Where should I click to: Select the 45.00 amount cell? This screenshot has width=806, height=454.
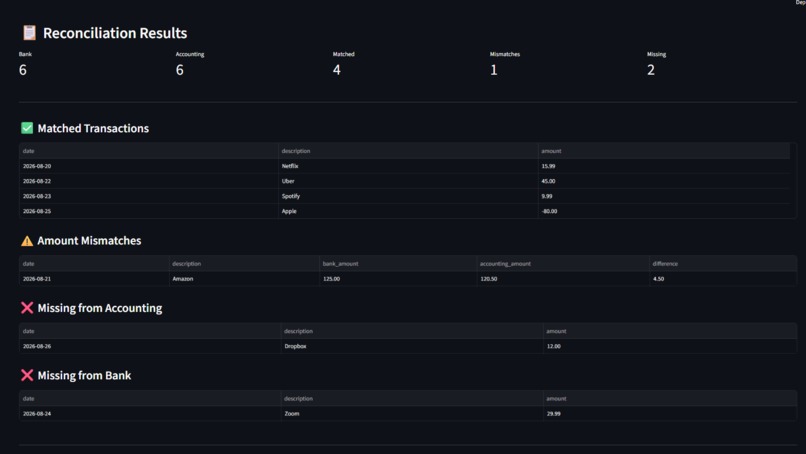click(x=664, y=181)
